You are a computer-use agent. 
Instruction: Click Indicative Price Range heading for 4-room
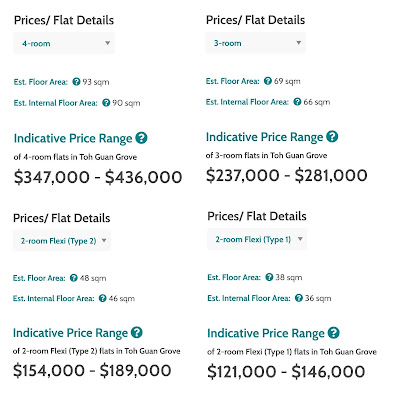[73, 138]
